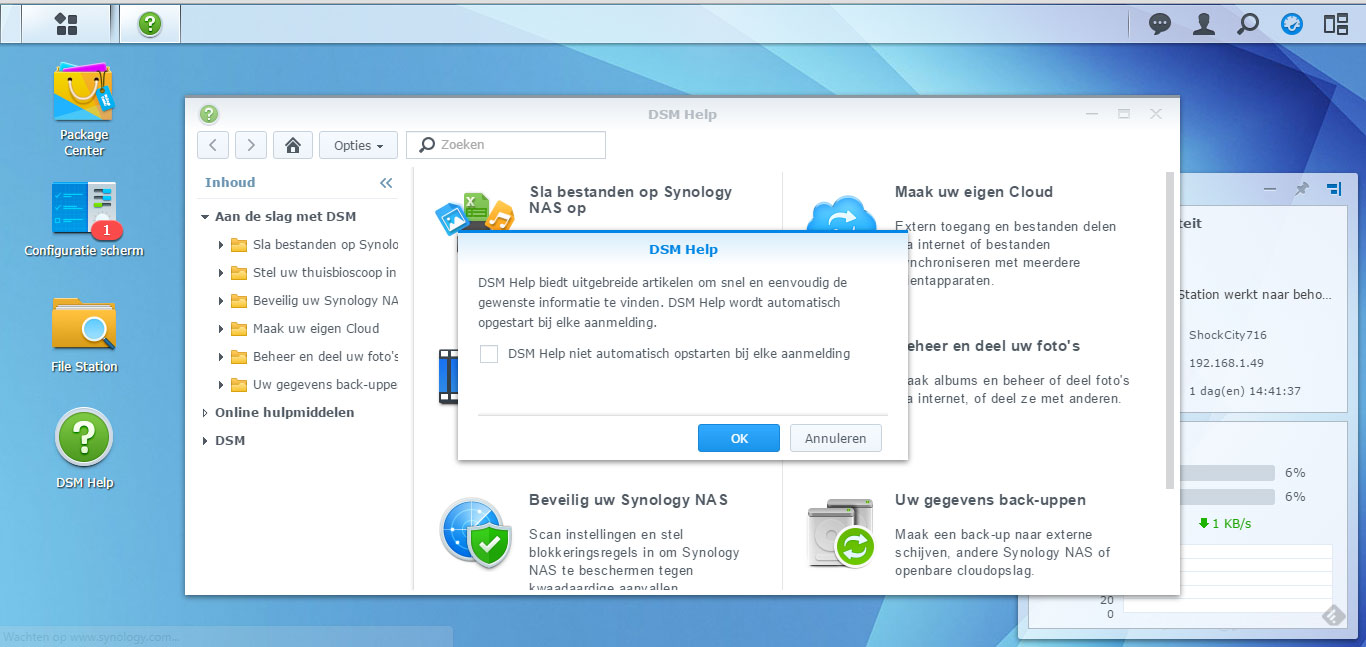Image resolution: width=1366 pixels, height=647 pixels.
Task: Select Maak uw eigen Cloud tree item
Action: (316, 329)
